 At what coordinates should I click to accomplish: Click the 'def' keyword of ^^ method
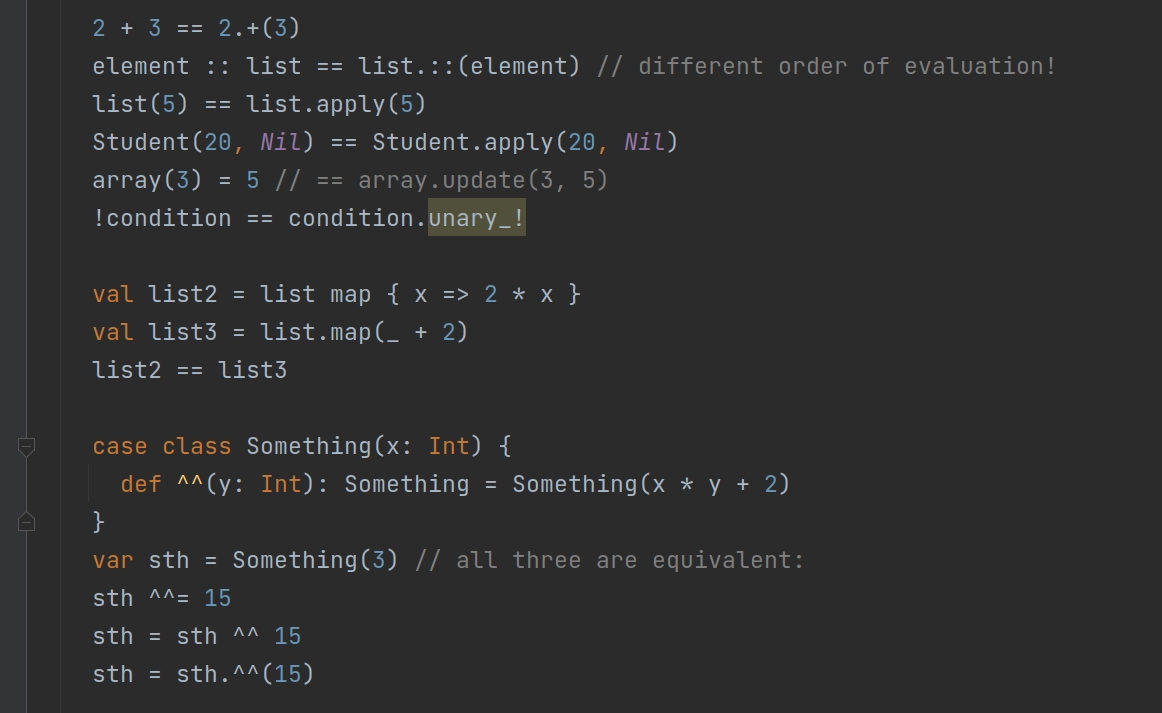(141, 484)
